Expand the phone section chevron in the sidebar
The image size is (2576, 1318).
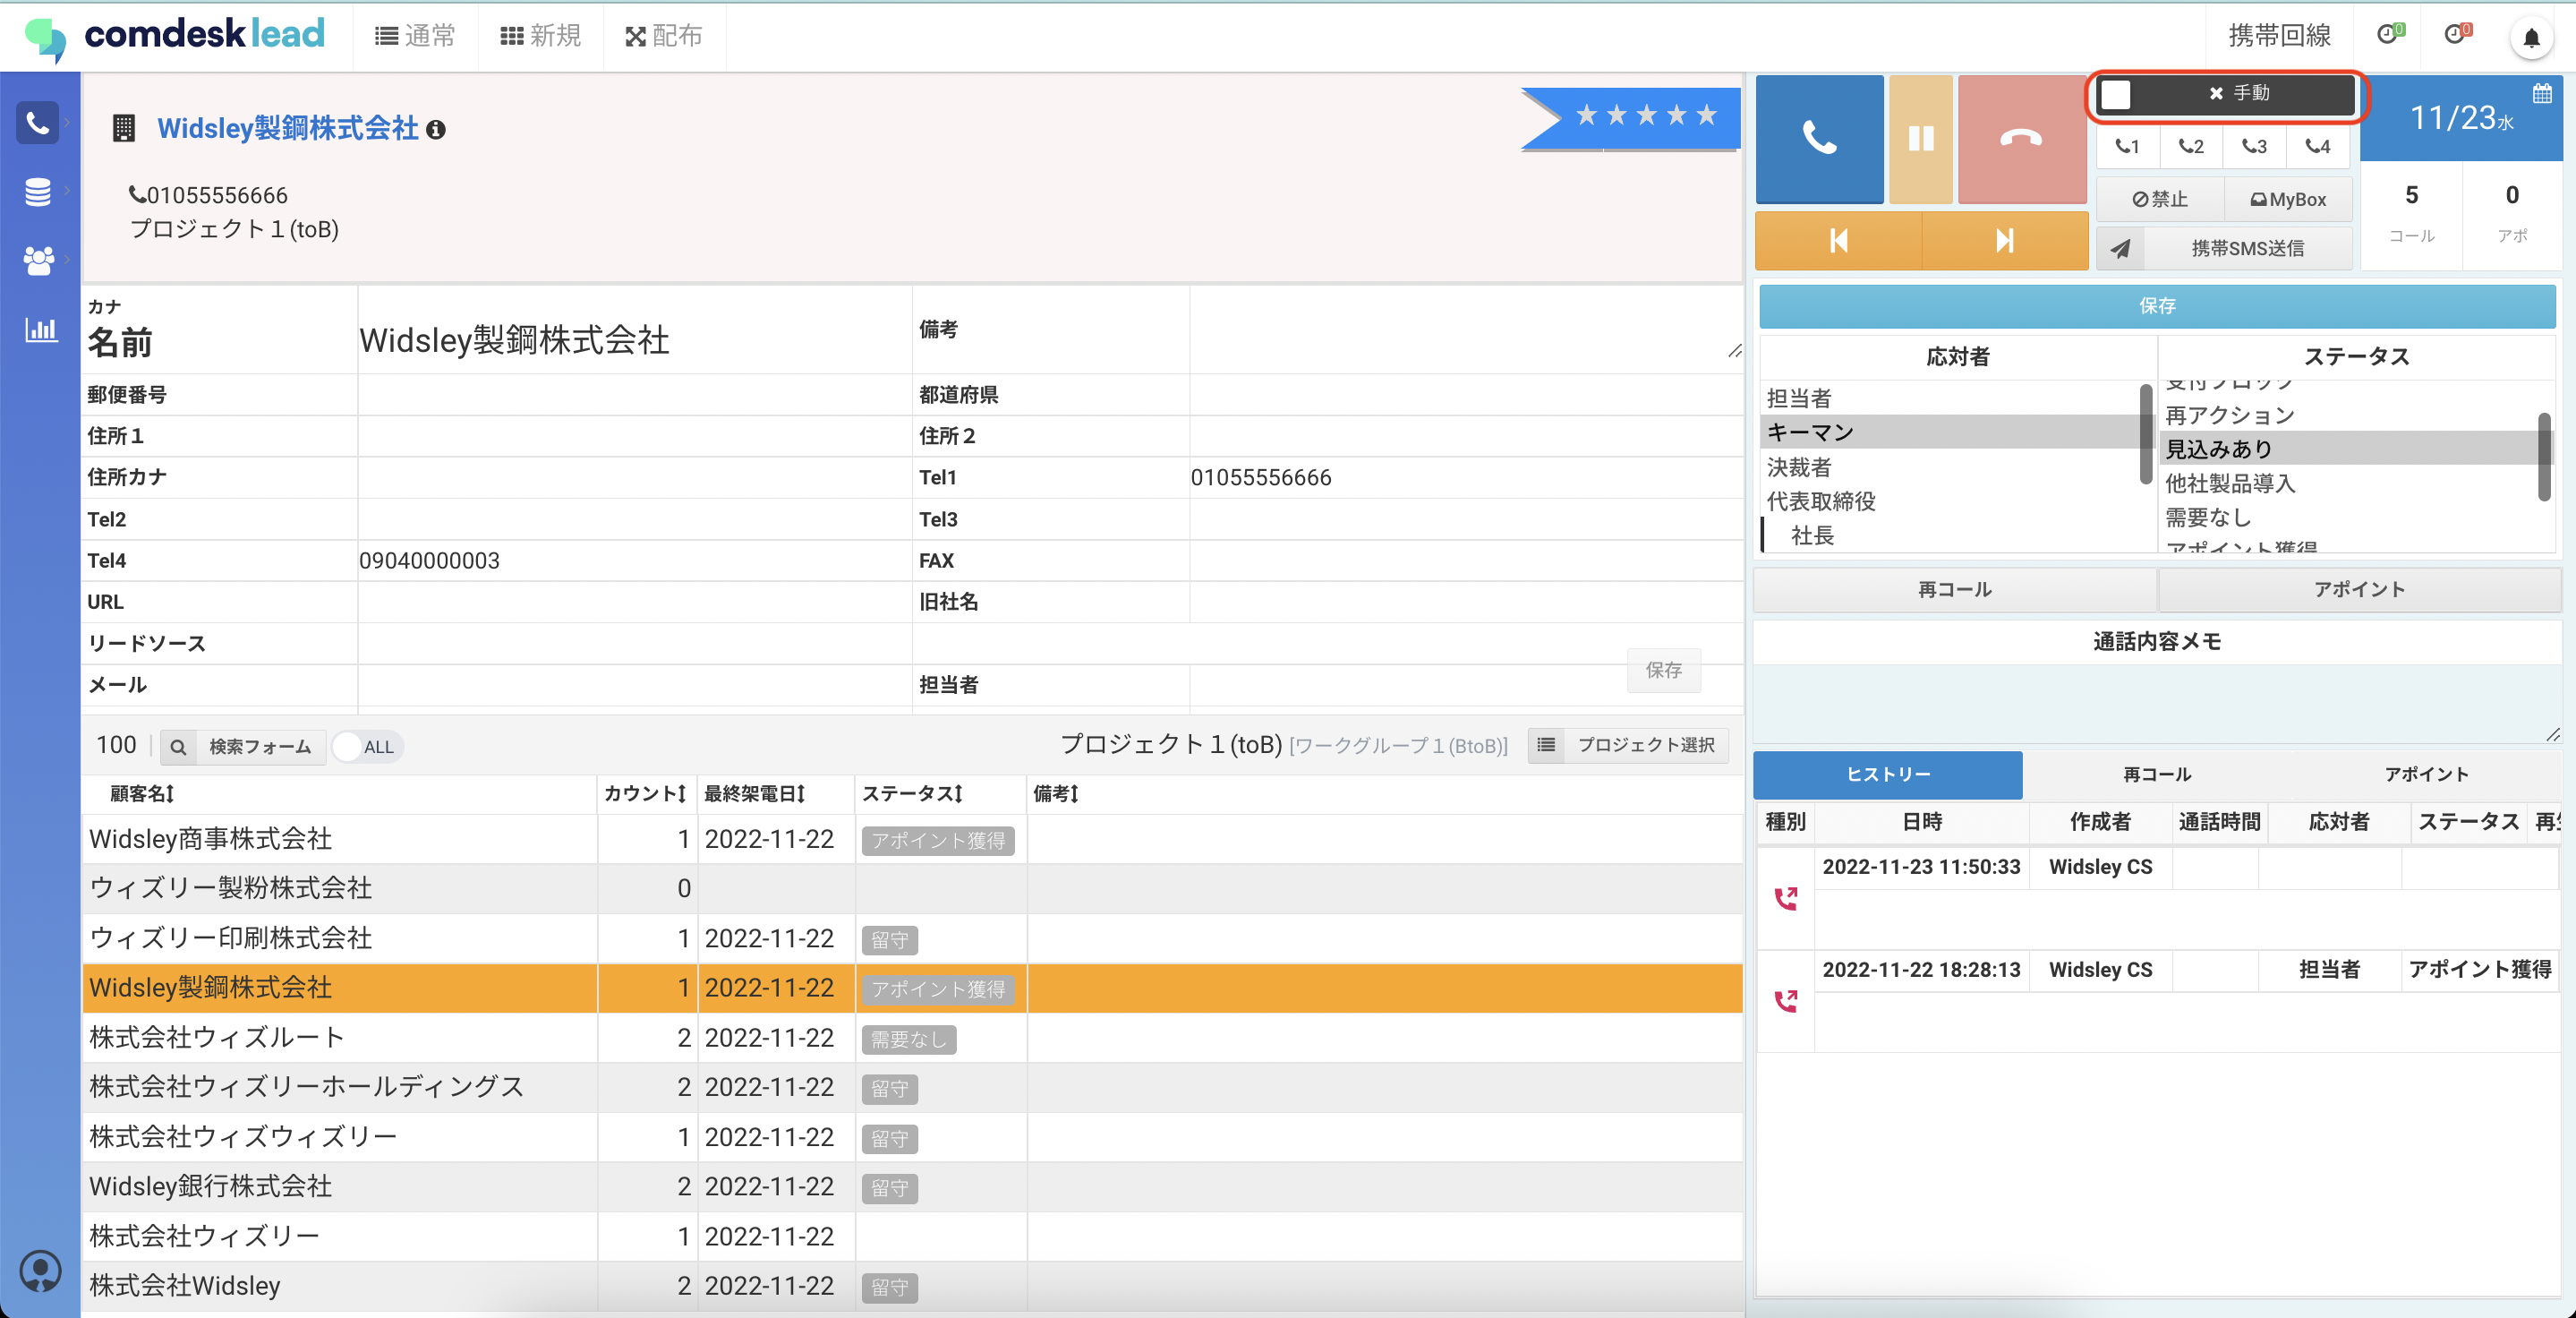tap(67, 122)
